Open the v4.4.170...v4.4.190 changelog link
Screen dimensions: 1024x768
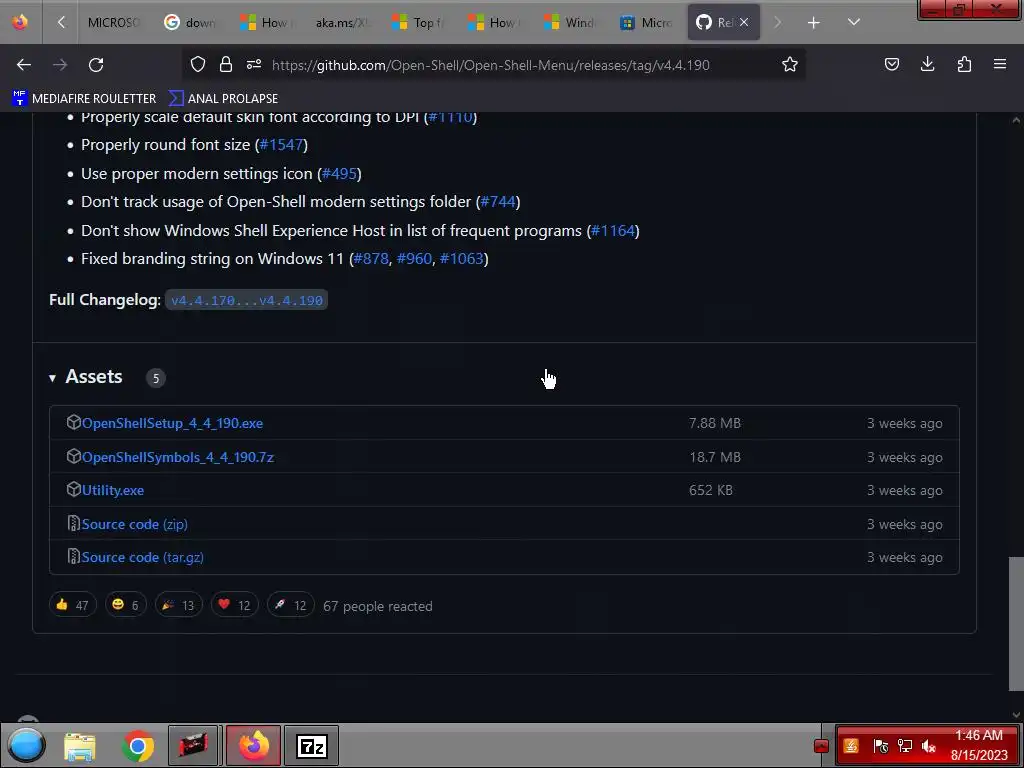[x=247, y=300]
